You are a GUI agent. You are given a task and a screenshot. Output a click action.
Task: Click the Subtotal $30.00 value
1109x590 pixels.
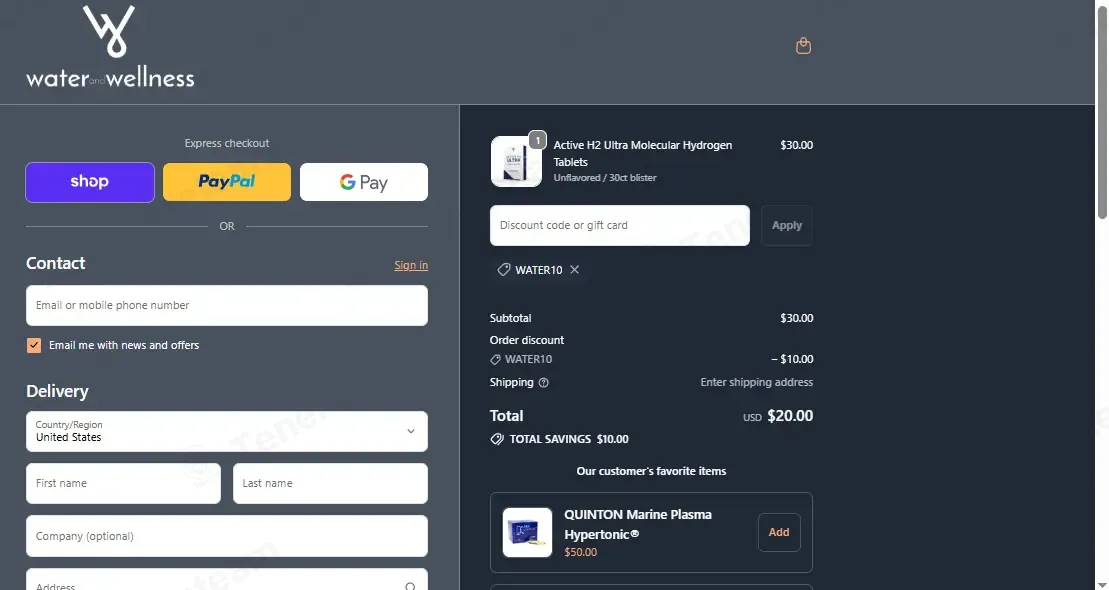[x=796, y=318]
